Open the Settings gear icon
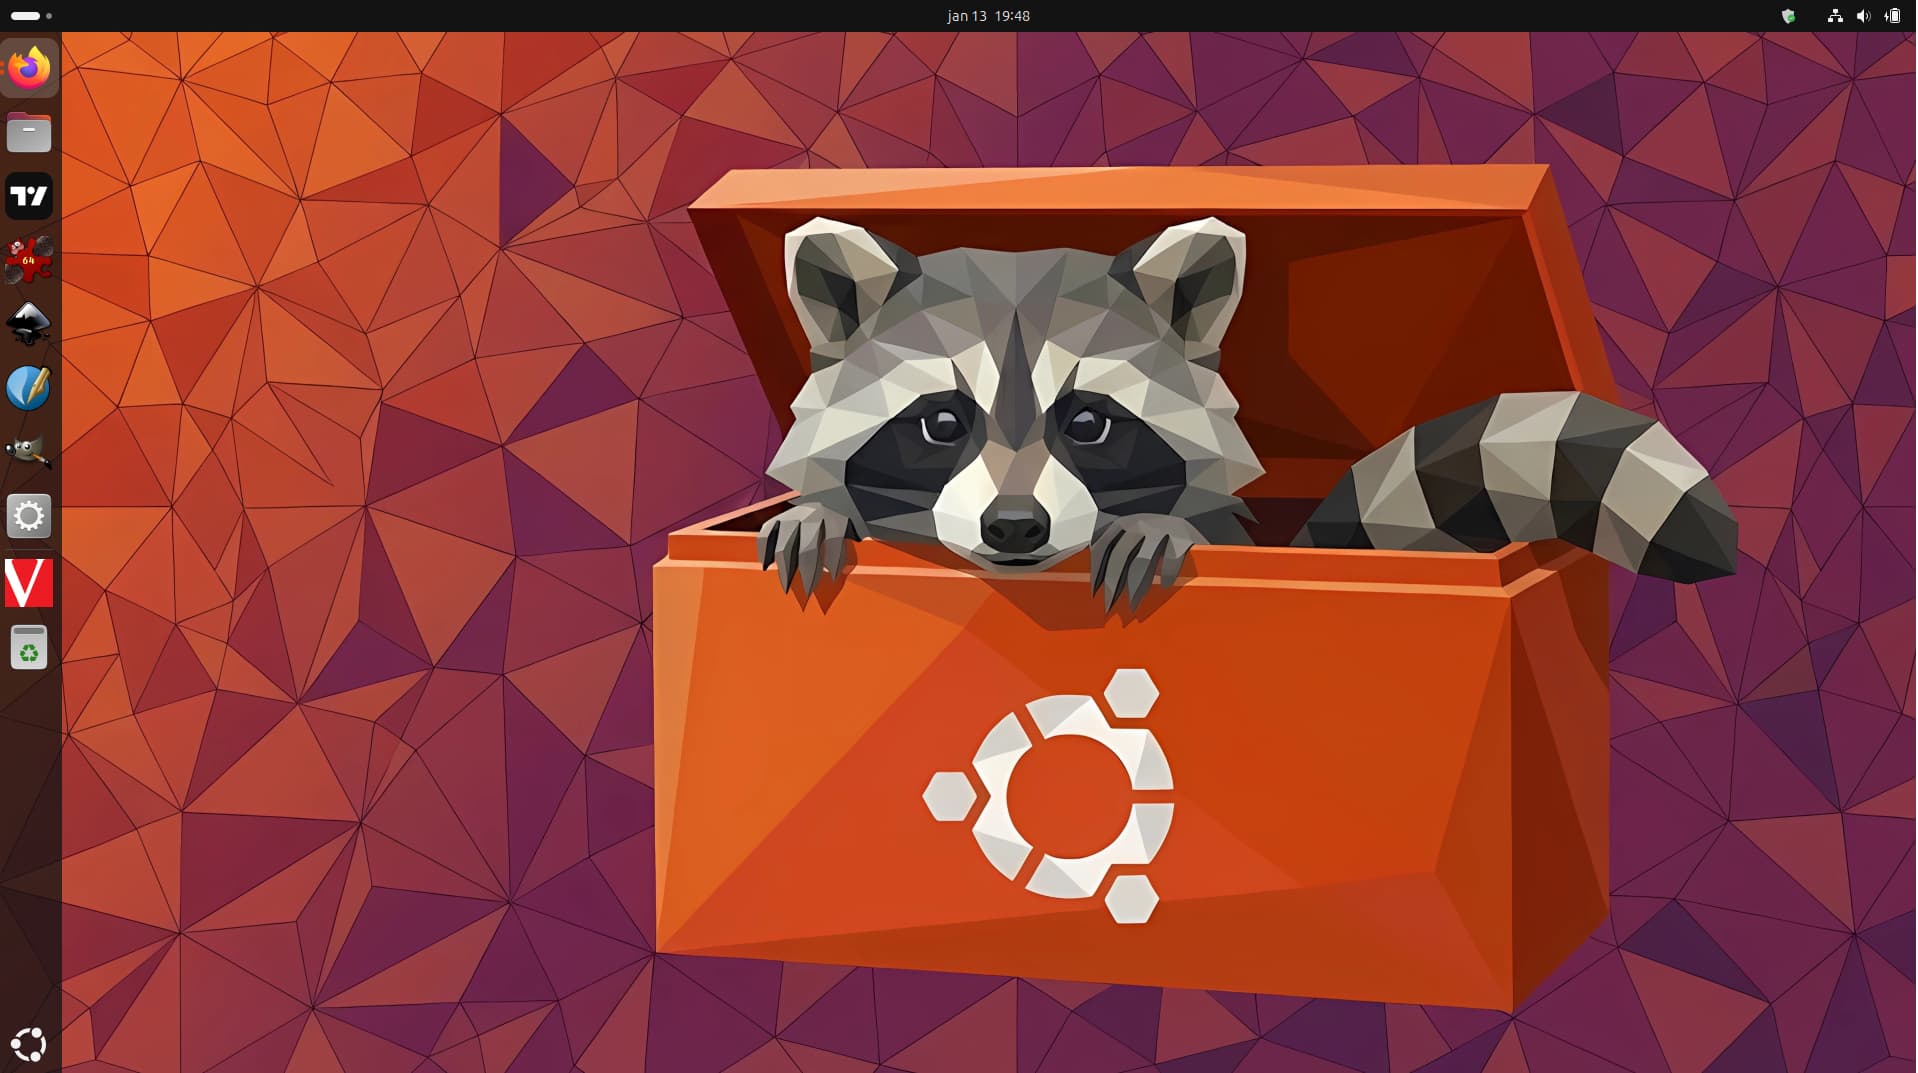Viewport: 1918px width, 1073px height. click(29, 517)
